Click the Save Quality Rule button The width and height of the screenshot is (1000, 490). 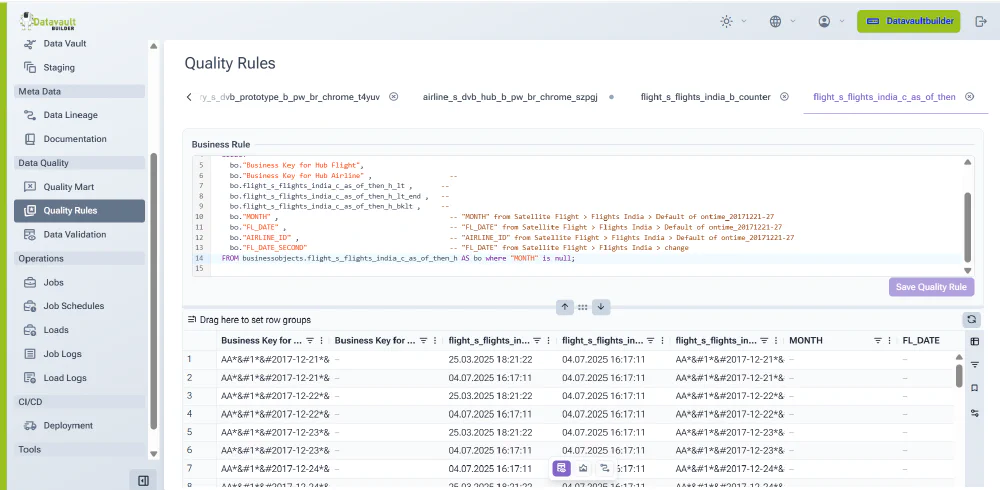pyautogui.click(x=931, y=287)
